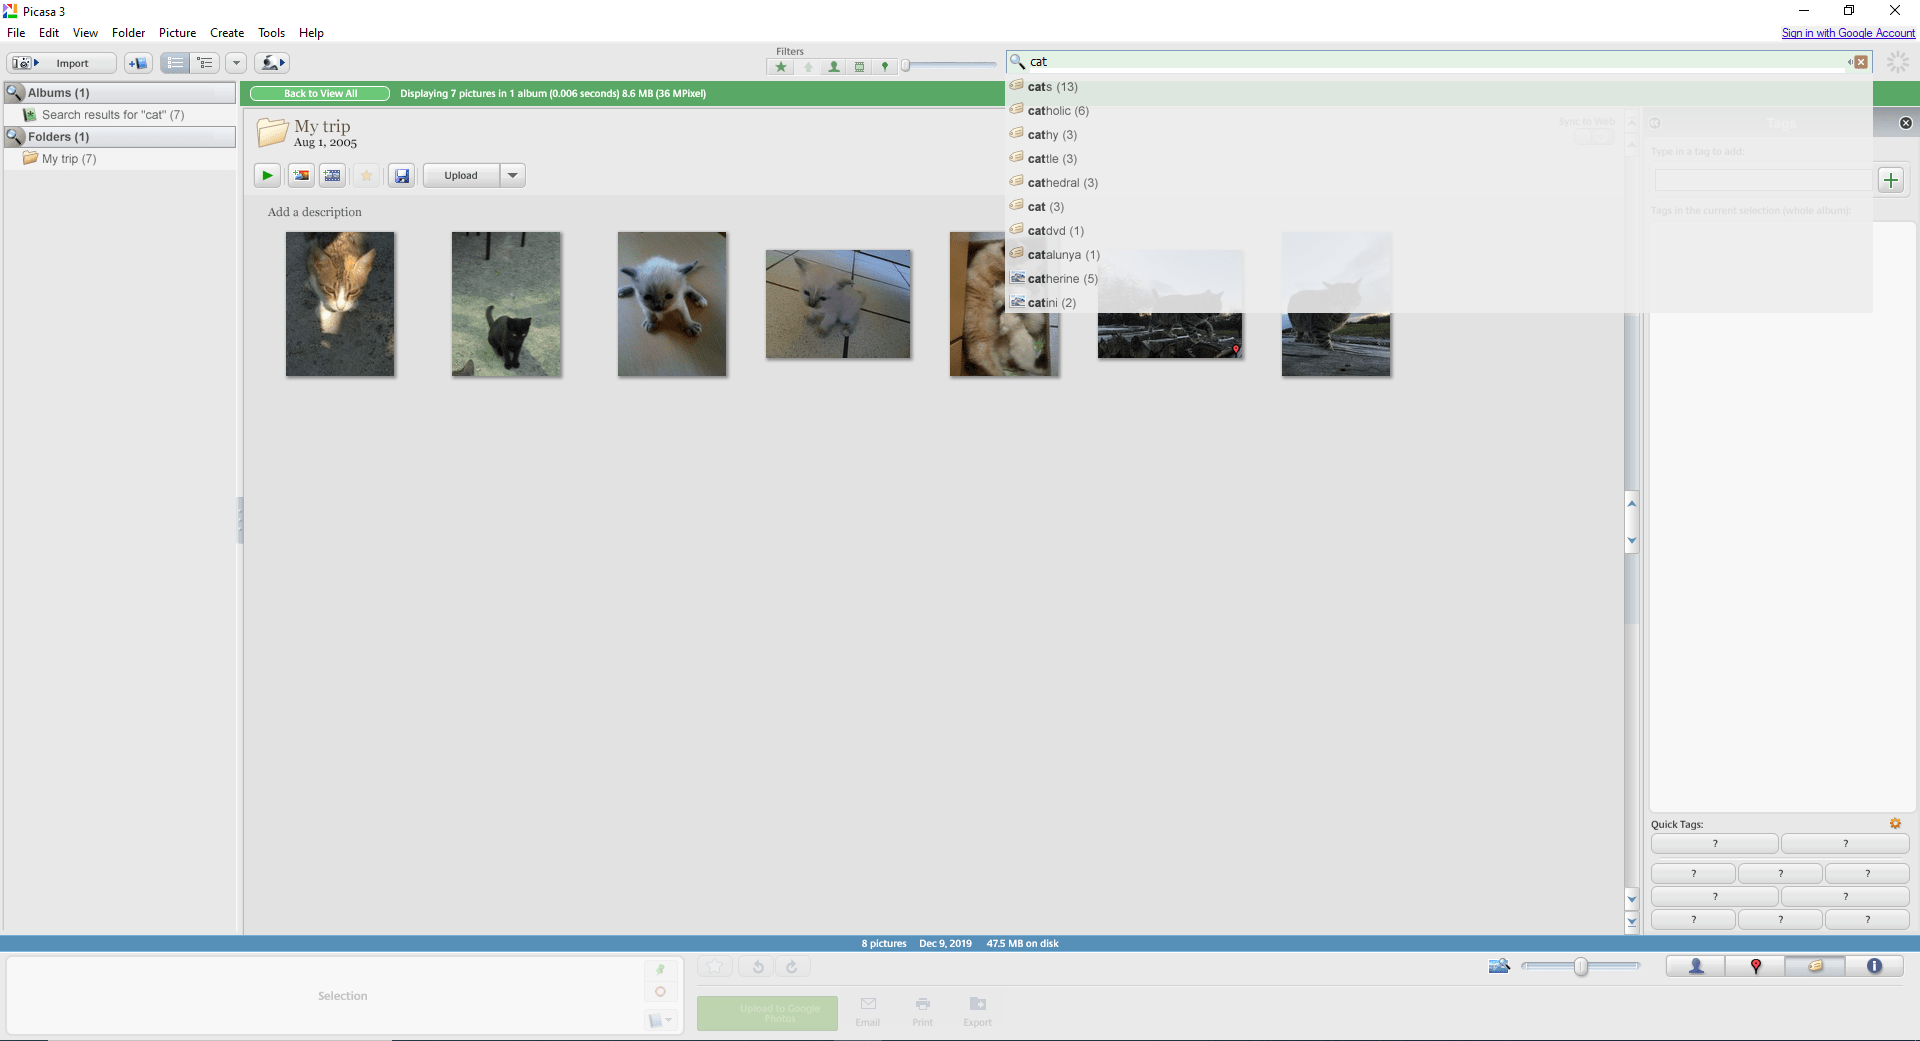Collapse the Folders (1) section
The width and height of the screenshot is (1920, 1041).
(x=120, y=137)
